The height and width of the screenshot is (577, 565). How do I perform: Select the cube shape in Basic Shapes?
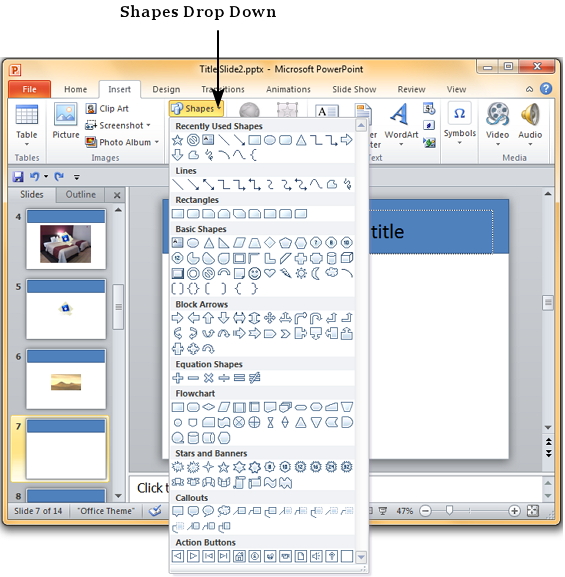347,258
